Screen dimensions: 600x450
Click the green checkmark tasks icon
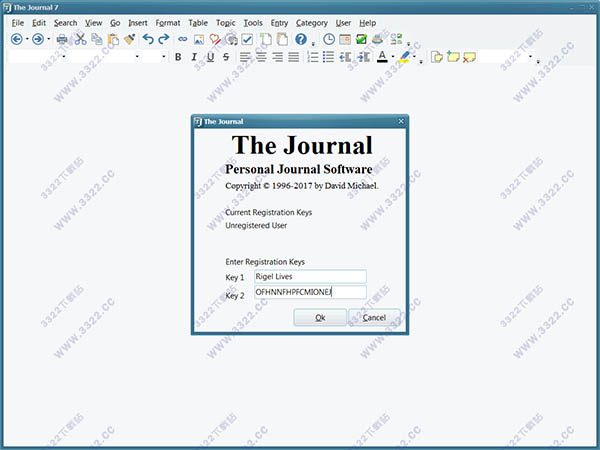pos(361,39)
